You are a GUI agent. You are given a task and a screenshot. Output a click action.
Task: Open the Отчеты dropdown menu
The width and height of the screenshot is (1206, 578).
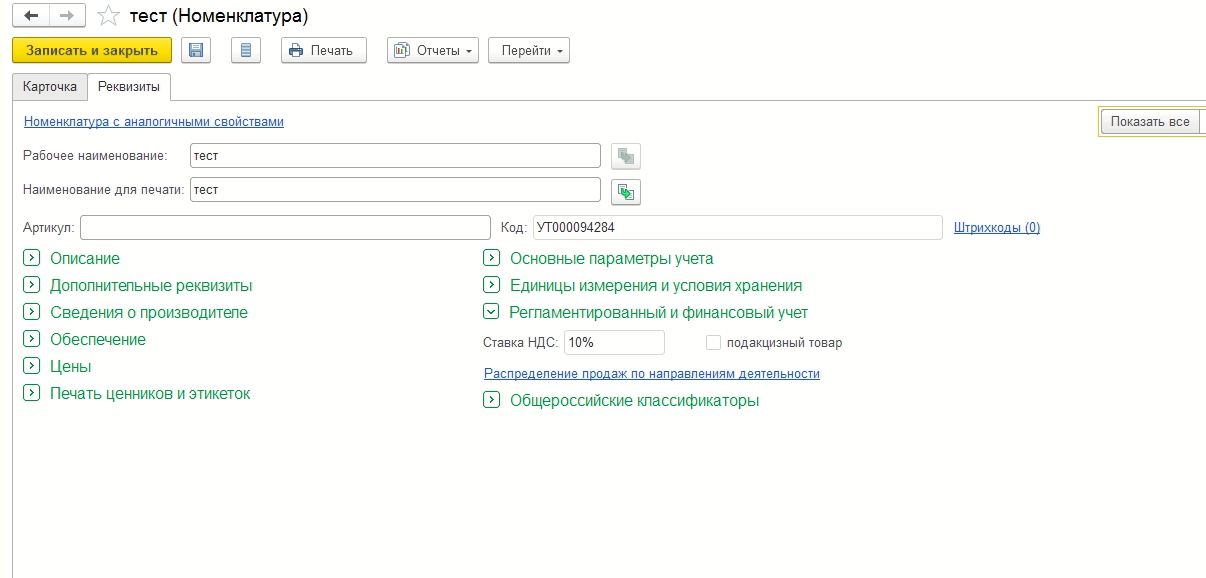[433, 50]
